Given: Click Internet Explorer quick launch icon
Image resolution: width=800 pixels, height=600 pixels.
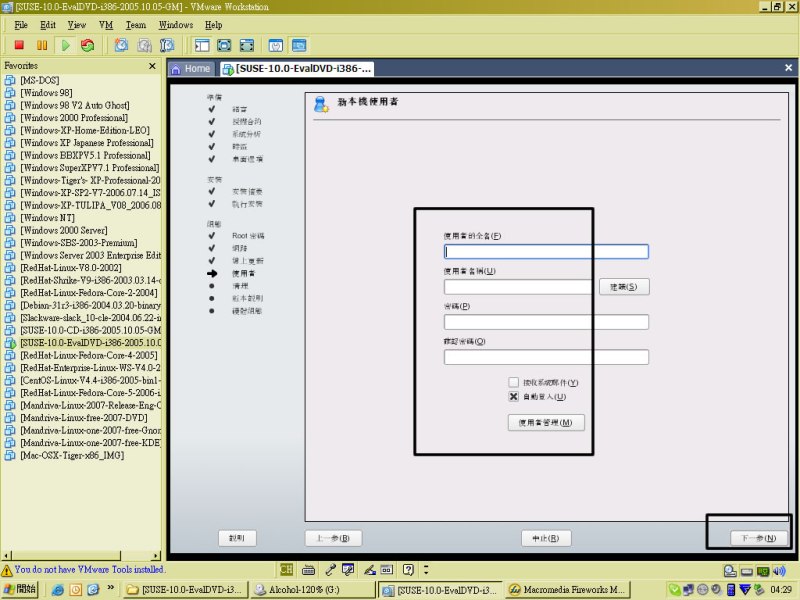Looking at the screenshot, I should click(x=58, y=590).
